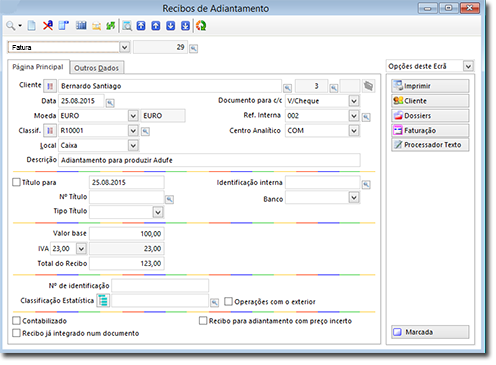496x365 pixels.
Task: Open the Moeda EURO dropdown
Action: click(133, 116)
